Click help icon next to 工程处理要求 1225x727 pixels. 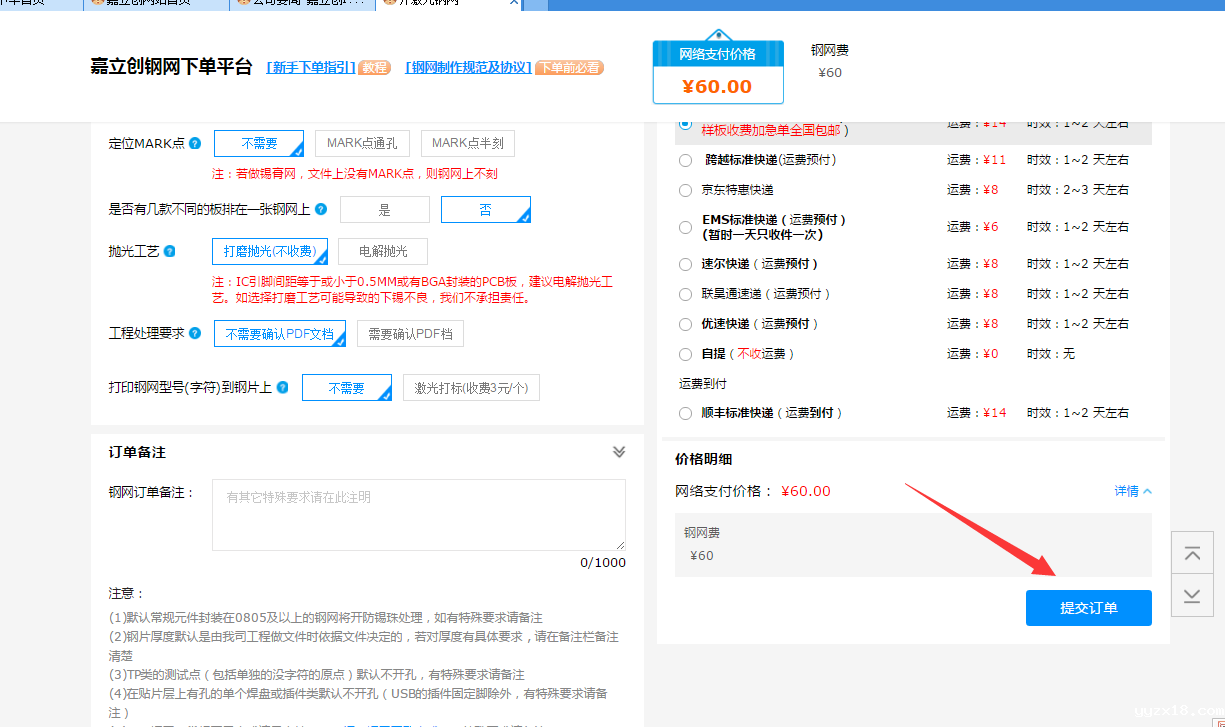coord(195,333)
